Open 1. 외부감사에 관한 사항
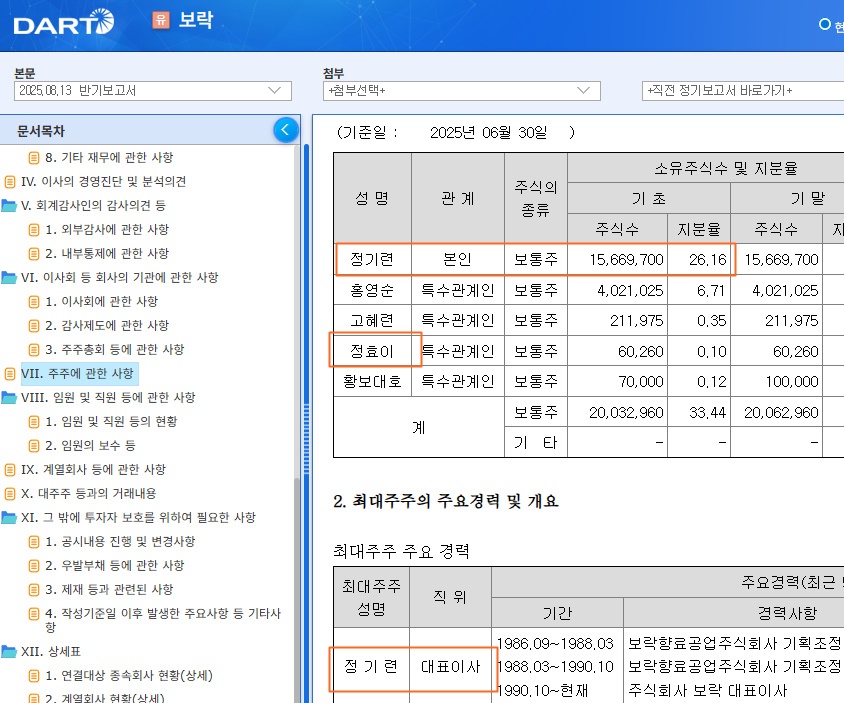The image size is (844, 703). (x=107, y=230)
